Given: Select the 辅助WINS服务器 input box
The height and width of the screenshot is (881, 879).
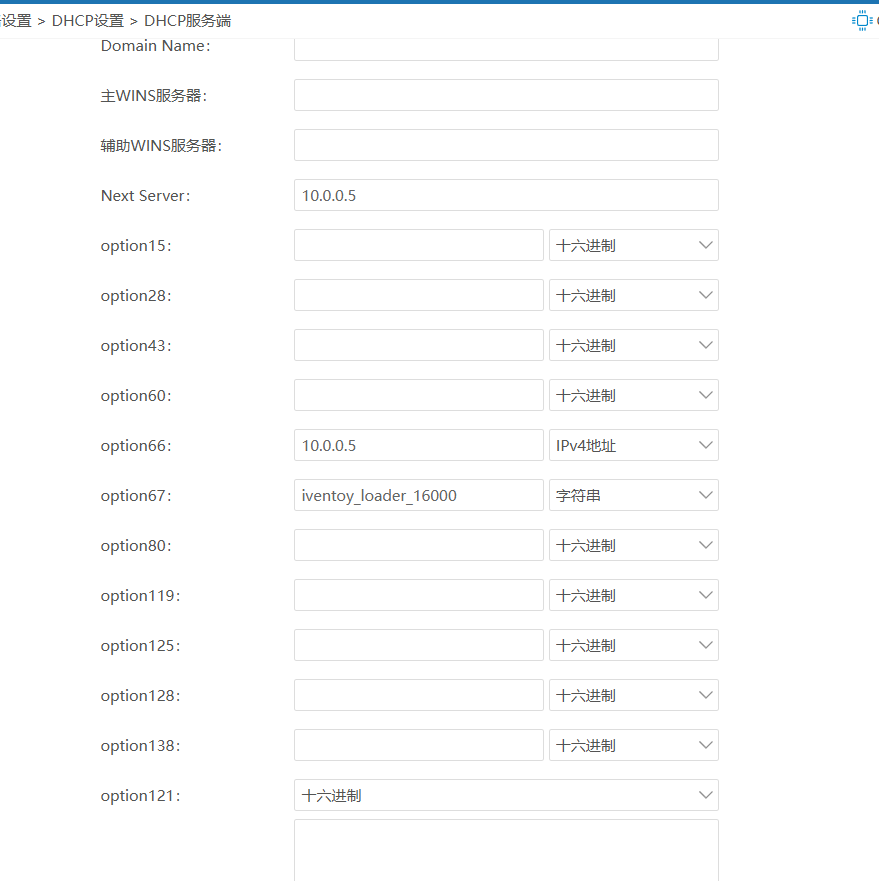Looking at the screenshot, I should 506,145.
